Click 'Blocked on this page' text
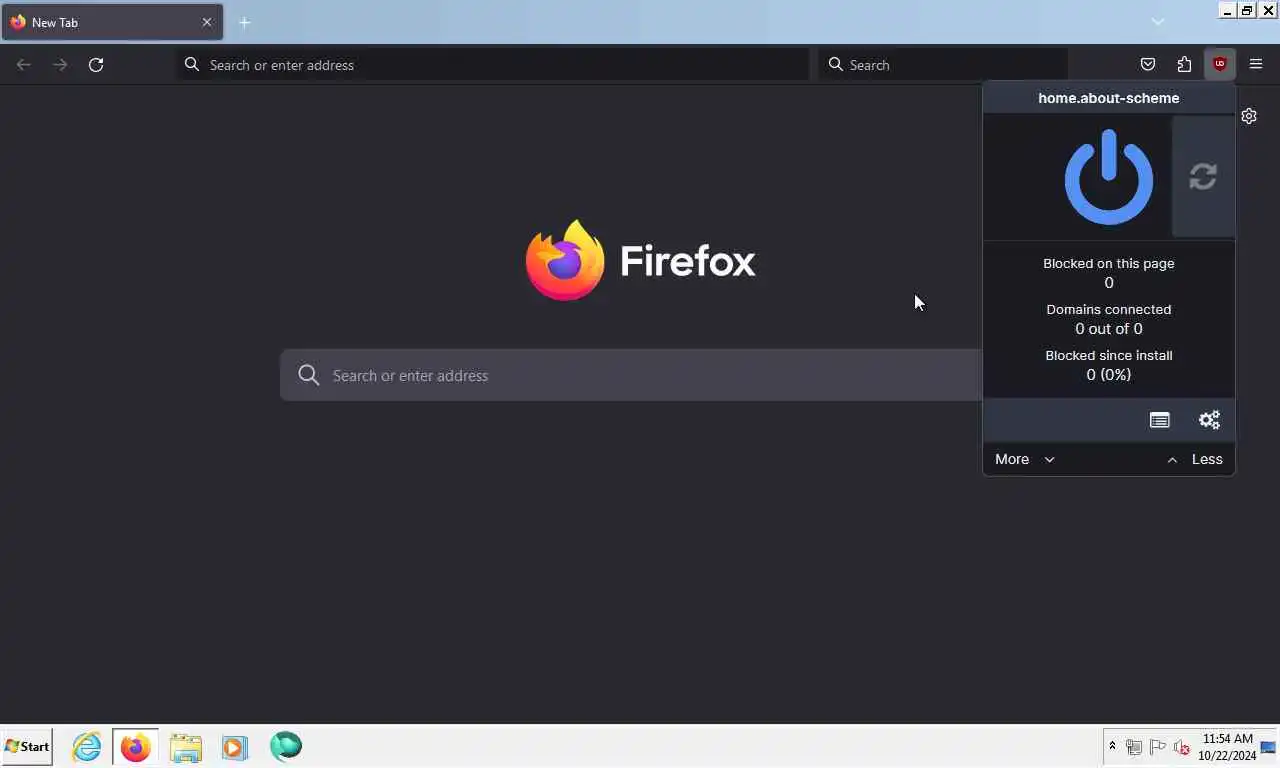The image size is (1280, 768). point(1109,263)
